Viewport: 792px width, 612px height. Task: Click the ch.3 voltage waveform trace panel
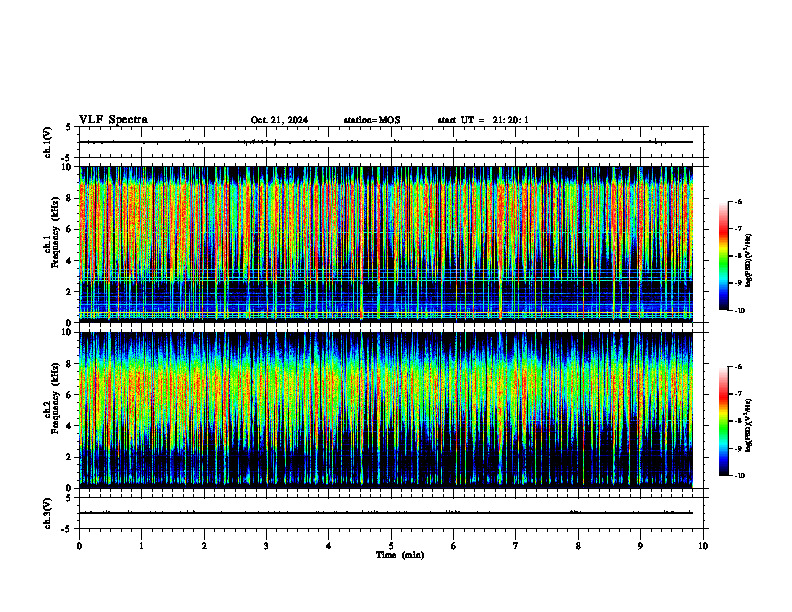tap(391, 513)
